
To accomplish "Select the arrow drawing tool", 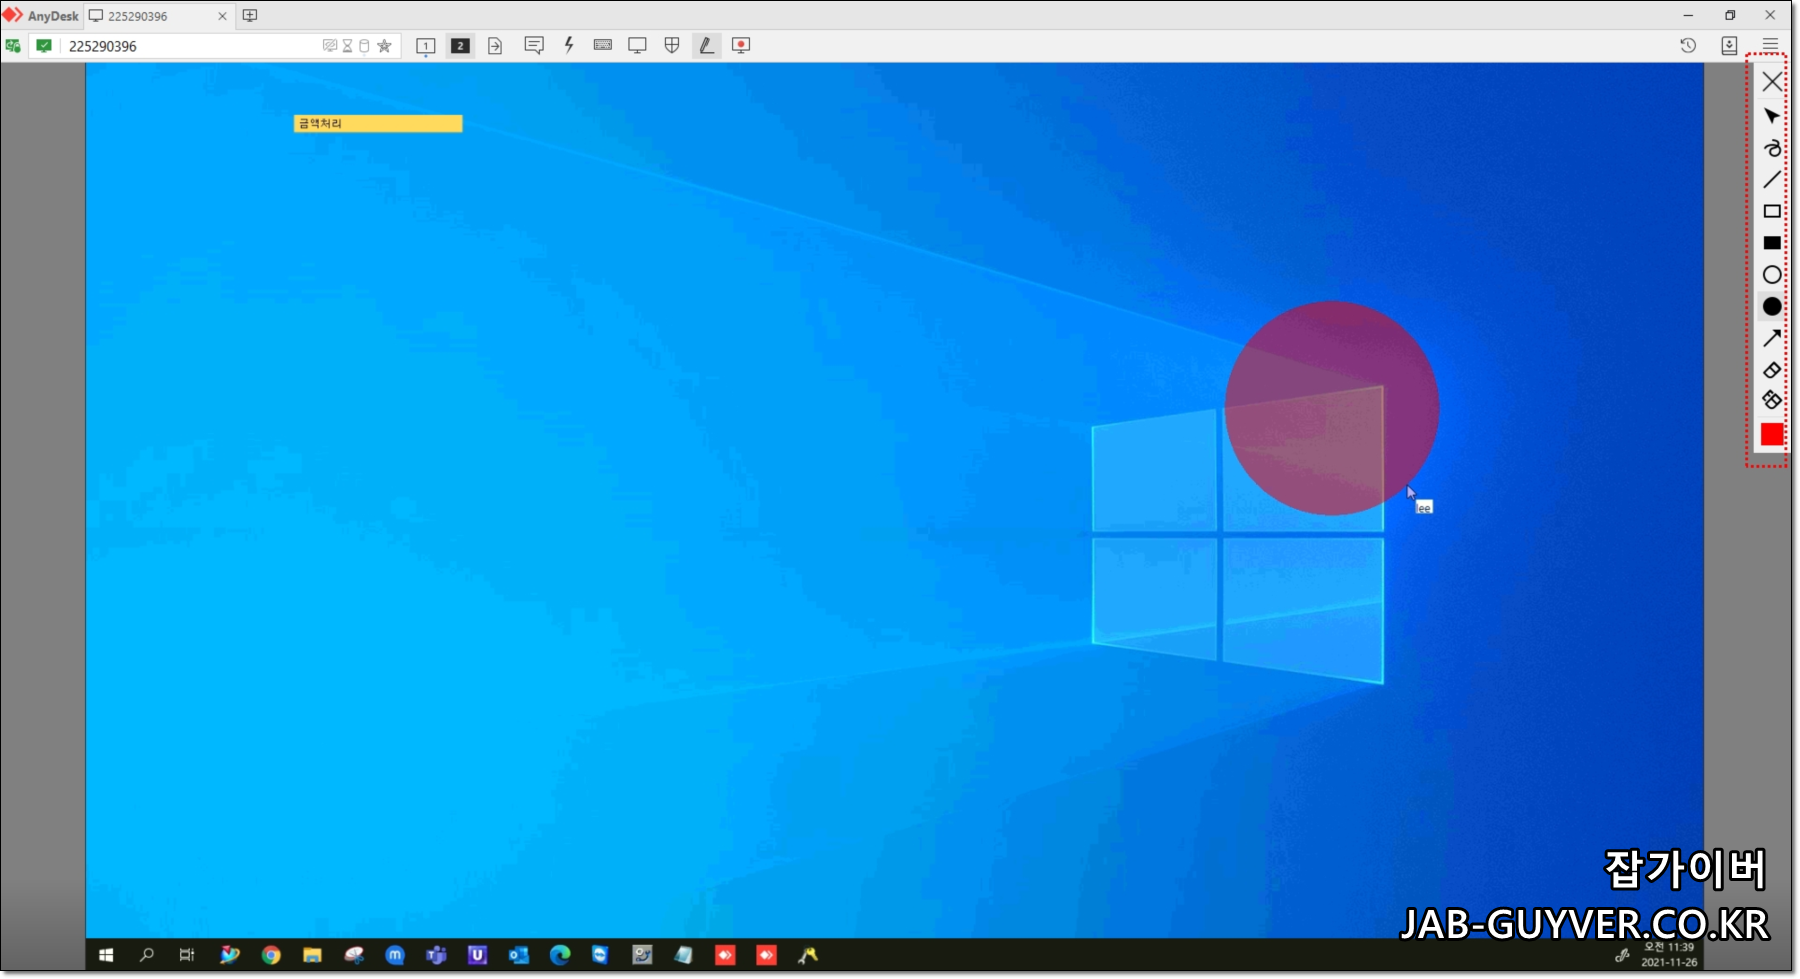I will point(1772,338).
